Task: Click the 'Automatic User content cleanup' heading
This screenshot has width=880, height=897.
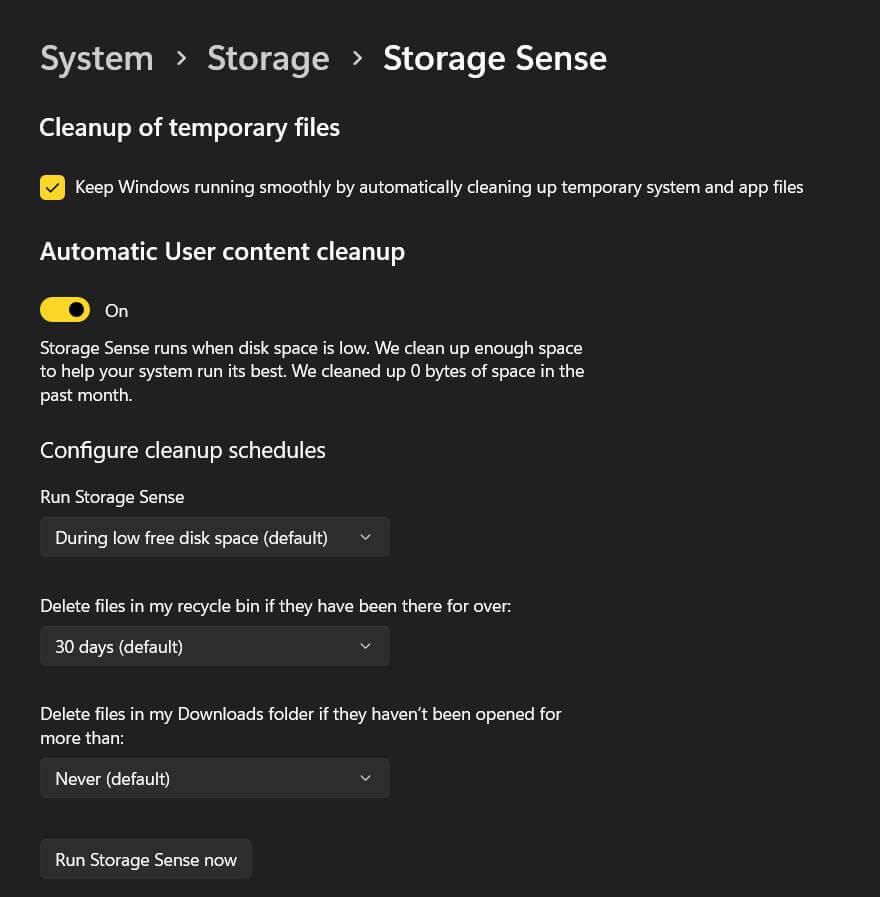Action: (222, 251)
